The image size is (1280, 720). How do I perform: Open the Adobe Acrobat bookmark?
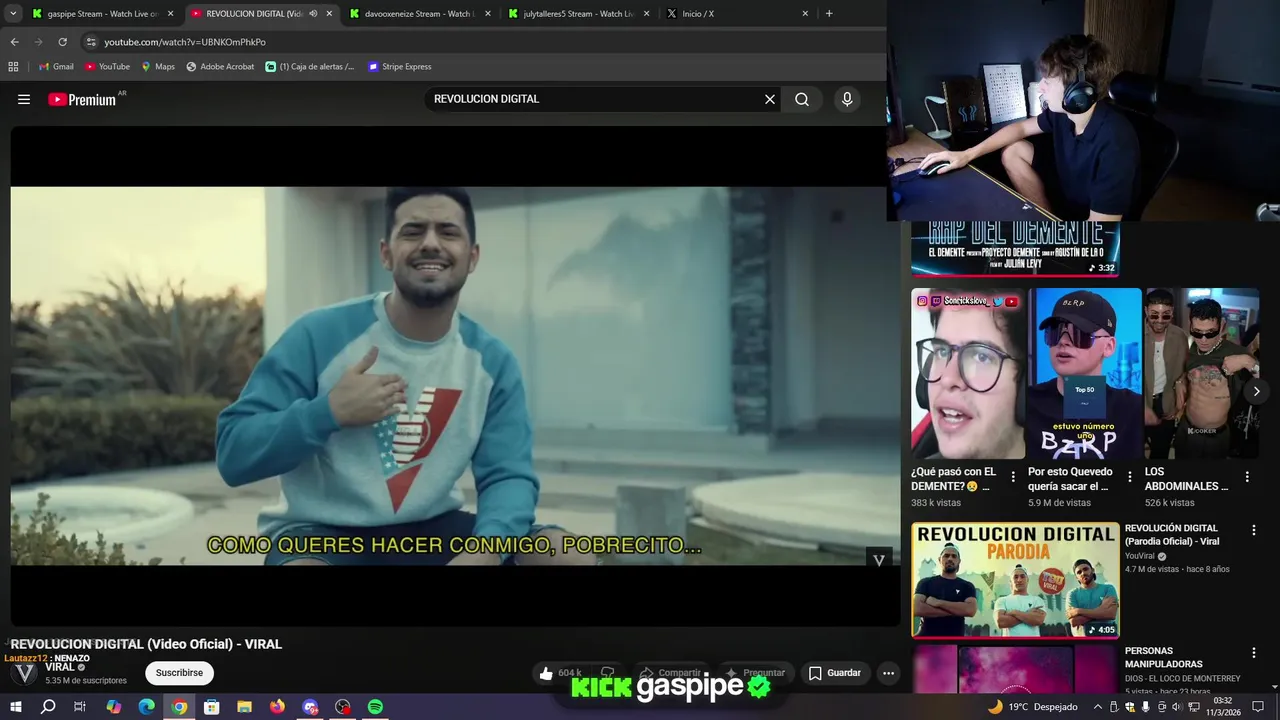pos(220,67)
